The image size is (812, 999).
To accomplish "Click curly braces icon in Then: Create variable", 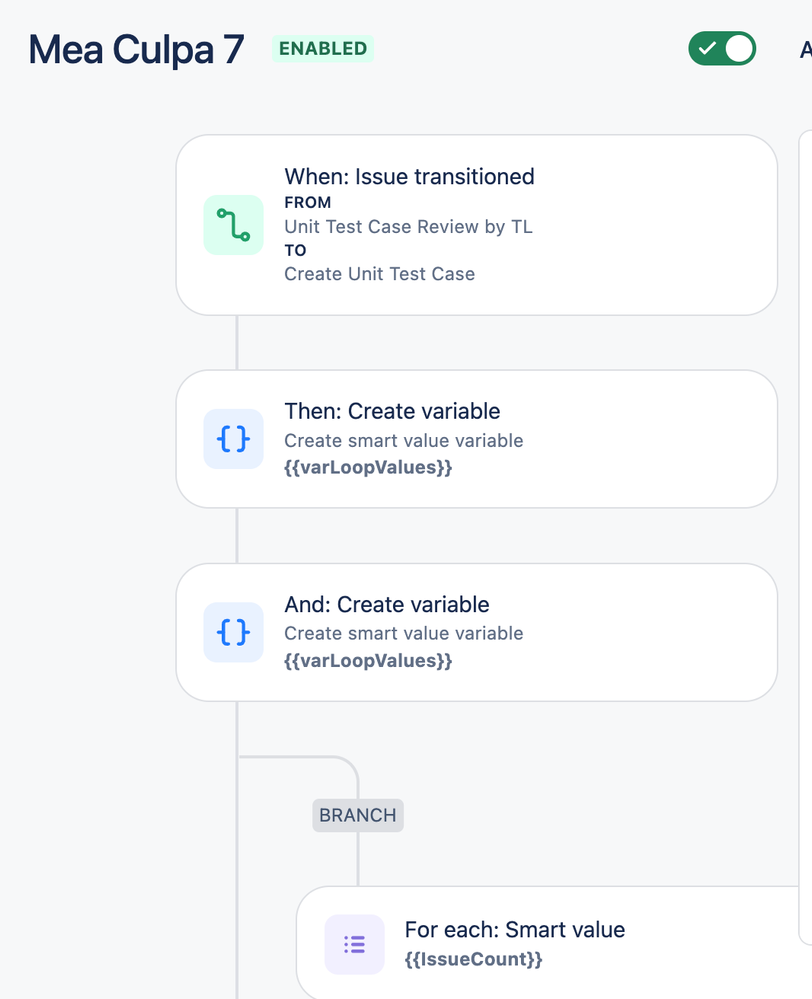I will (233, 439).
